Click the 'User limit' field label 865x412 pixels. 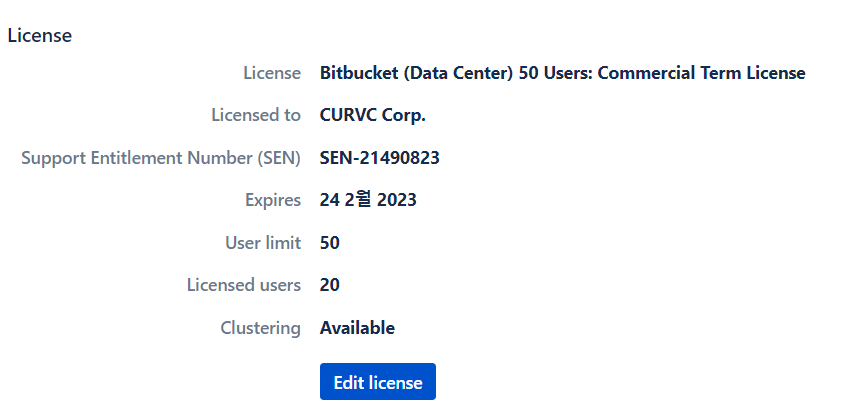(263, 243)
